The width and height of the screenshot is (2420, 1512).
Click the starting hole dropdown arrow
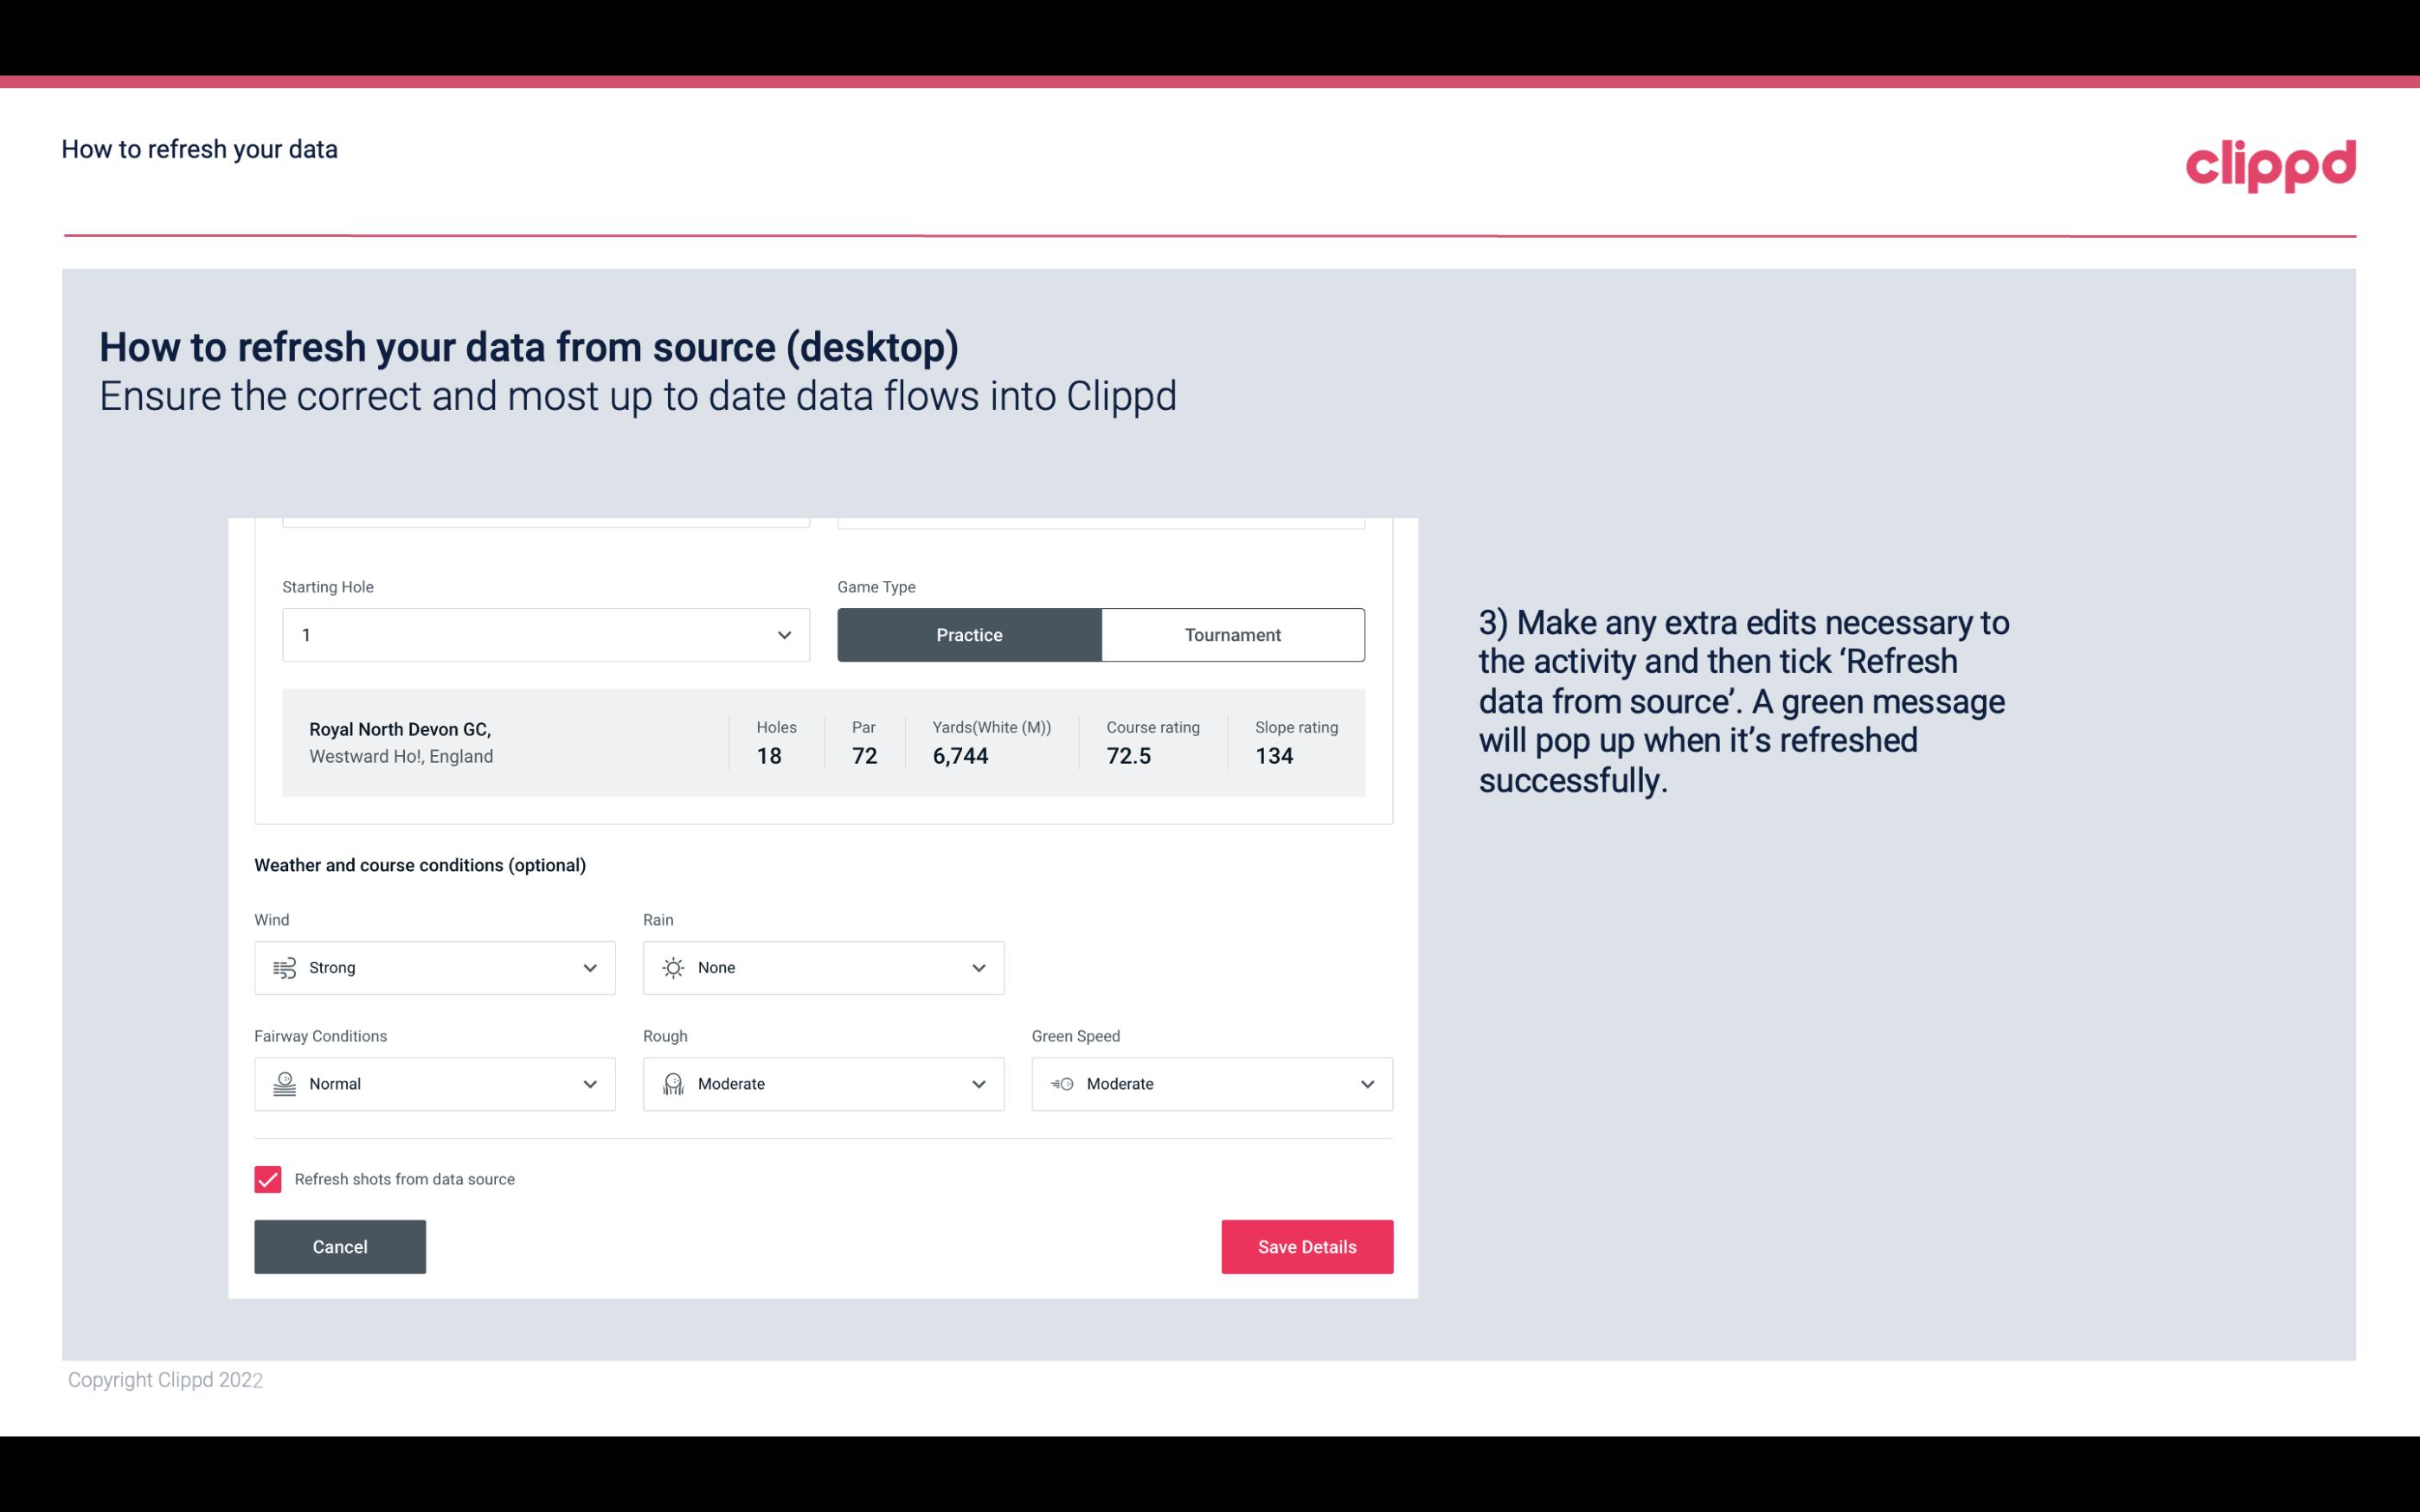click(x=782, y=632)
